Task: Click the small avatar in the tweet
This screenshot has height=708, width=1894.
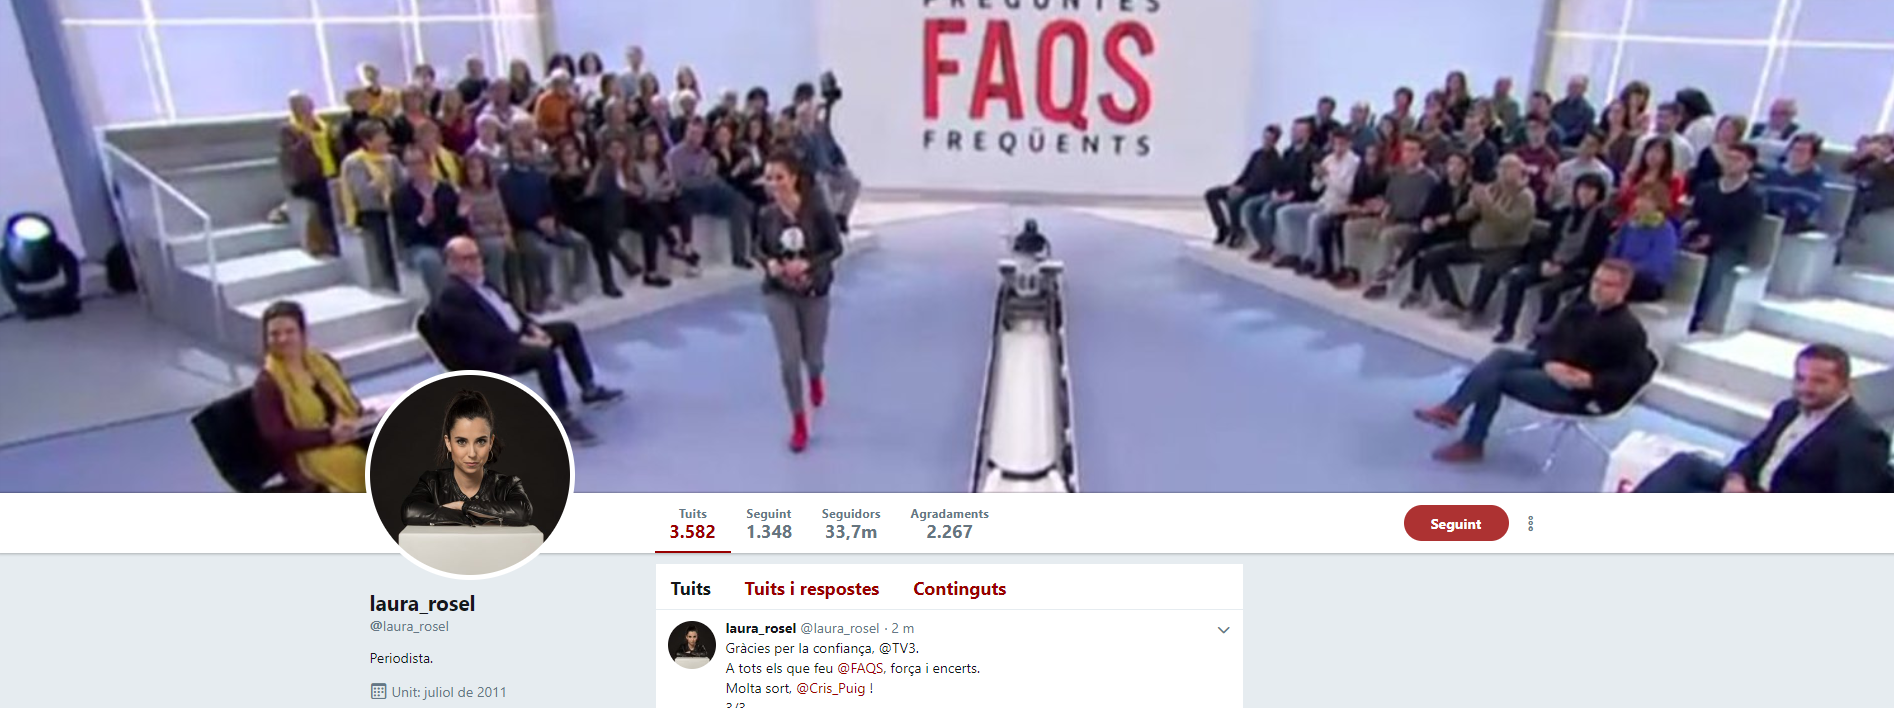Action: [691, 645]
